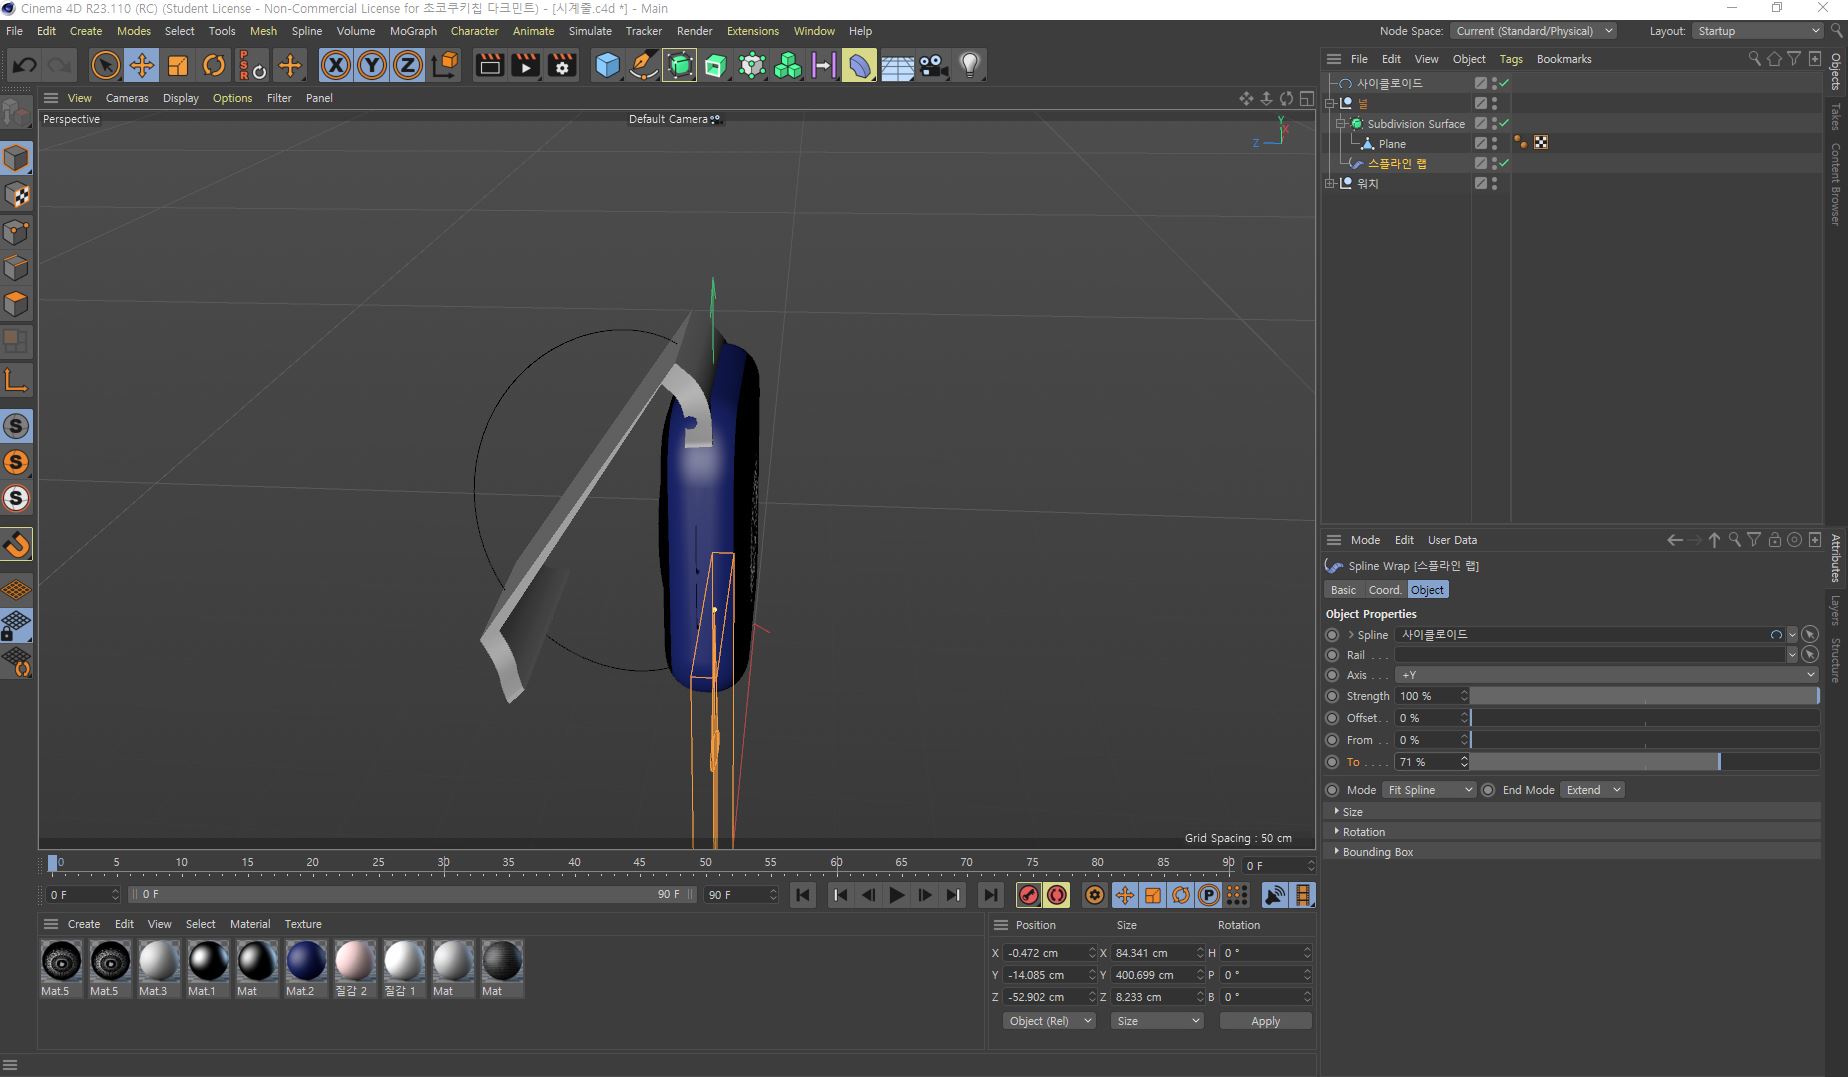Toggle X axis lock
This screenshot has width=1848, height=1077.
[x=336, y=66]
